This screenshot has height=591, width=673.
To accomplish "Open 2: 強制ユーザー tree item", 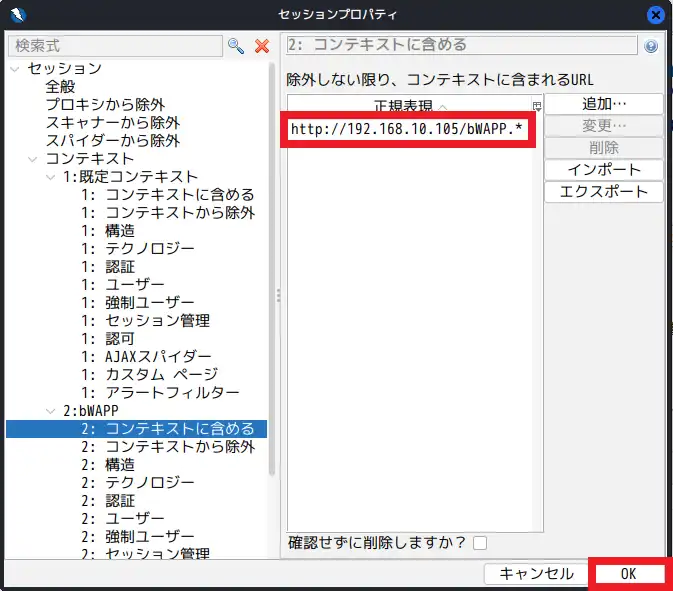I will [x=138, y=537].
